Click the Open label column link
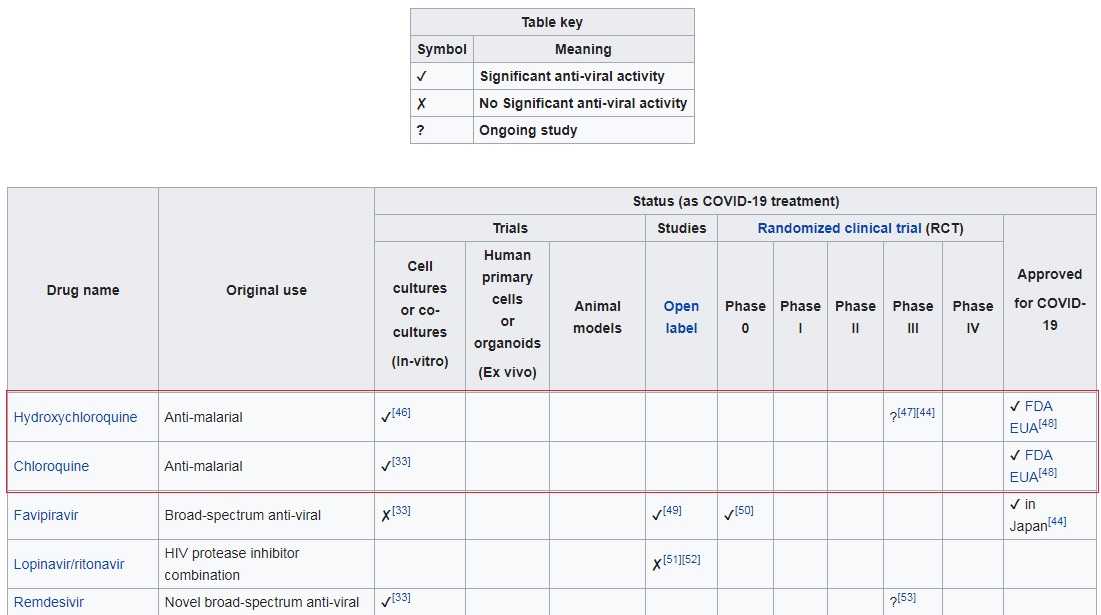The image size is (1101, 615). [x=681, y=317]
